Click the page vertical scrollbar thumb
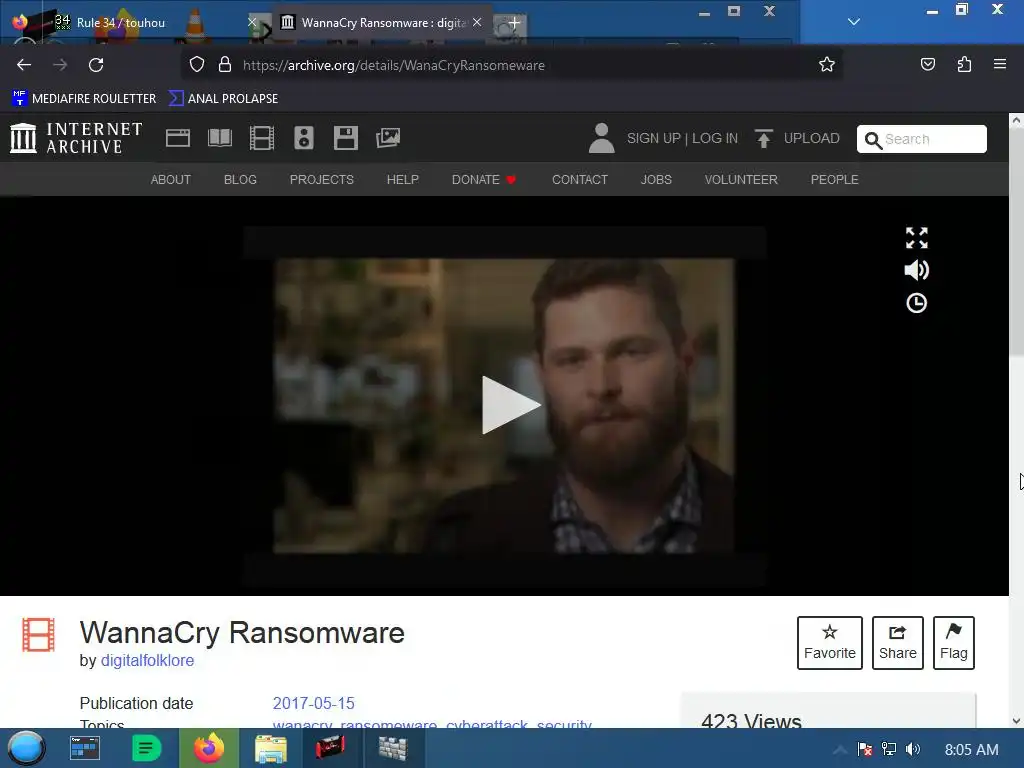The image size is (1024, 768). coord(1016,242)
